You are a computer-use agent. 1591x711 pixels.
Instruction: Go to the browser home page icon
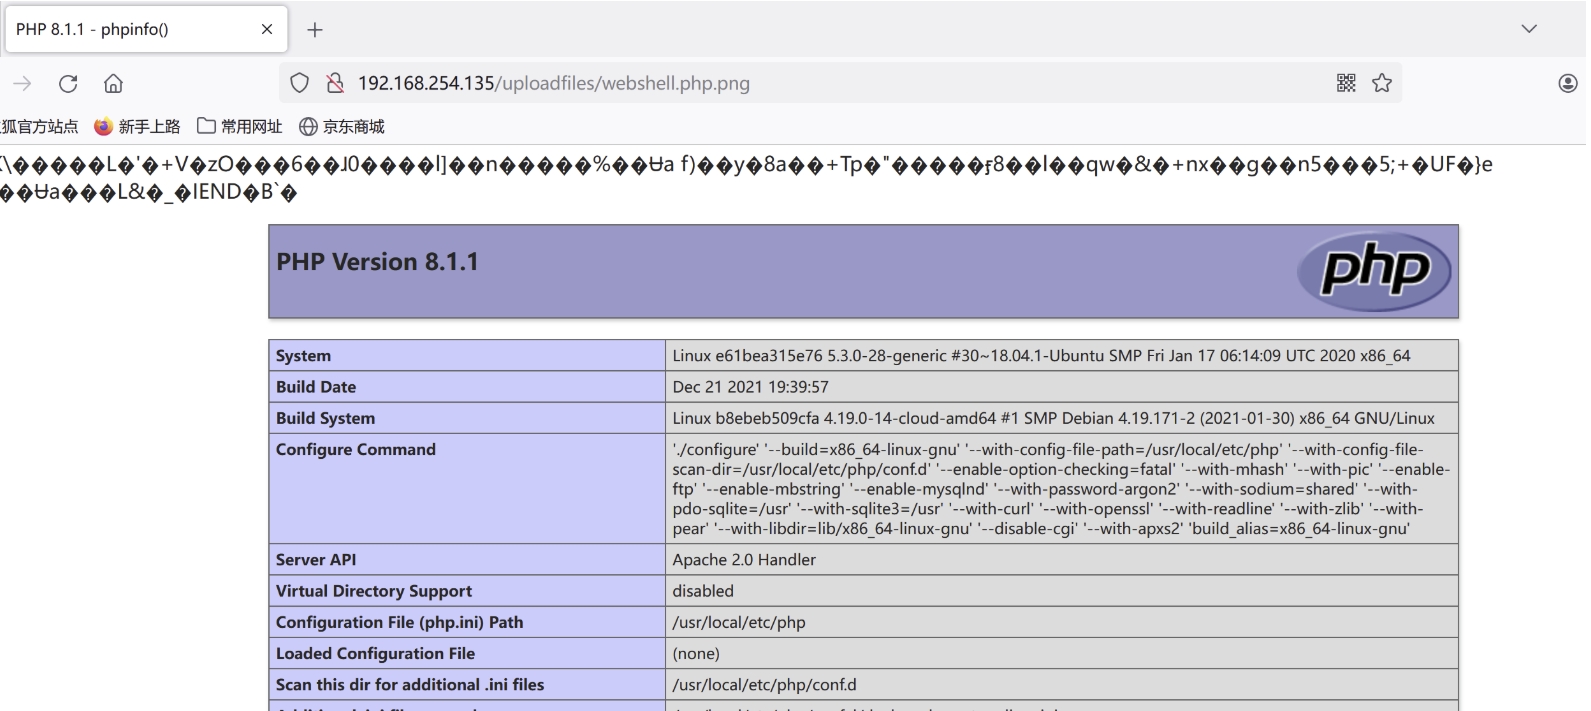114,83
